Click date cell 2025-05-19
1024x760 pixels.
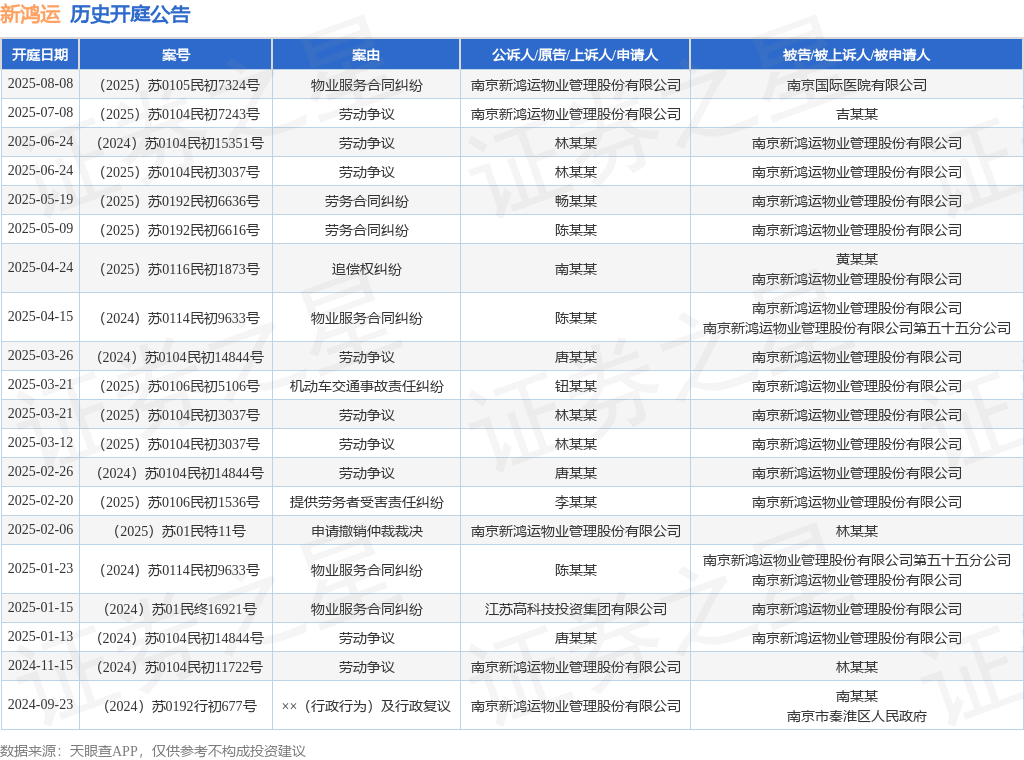[x=40, y=200]
